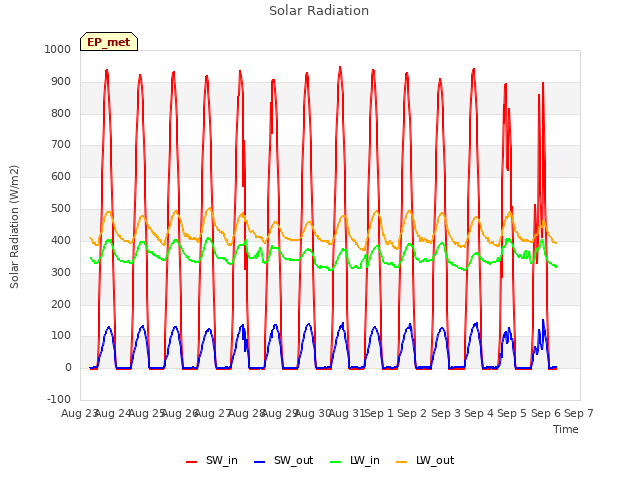
Task: Click the Sep 7 x-axis label
Action: [x=579, y=413]
